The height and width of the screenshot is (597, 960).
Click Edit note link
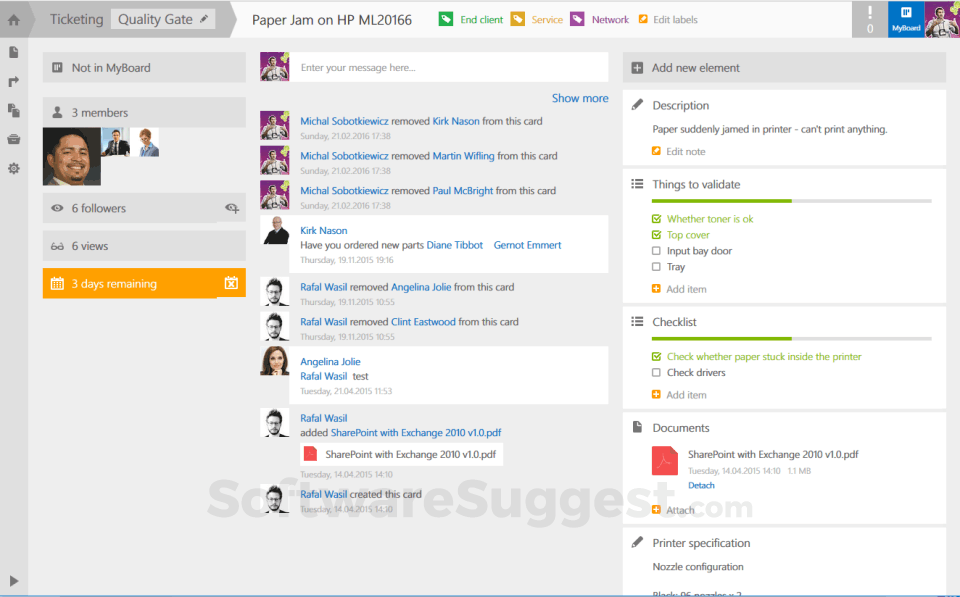[x=686, y=152]
